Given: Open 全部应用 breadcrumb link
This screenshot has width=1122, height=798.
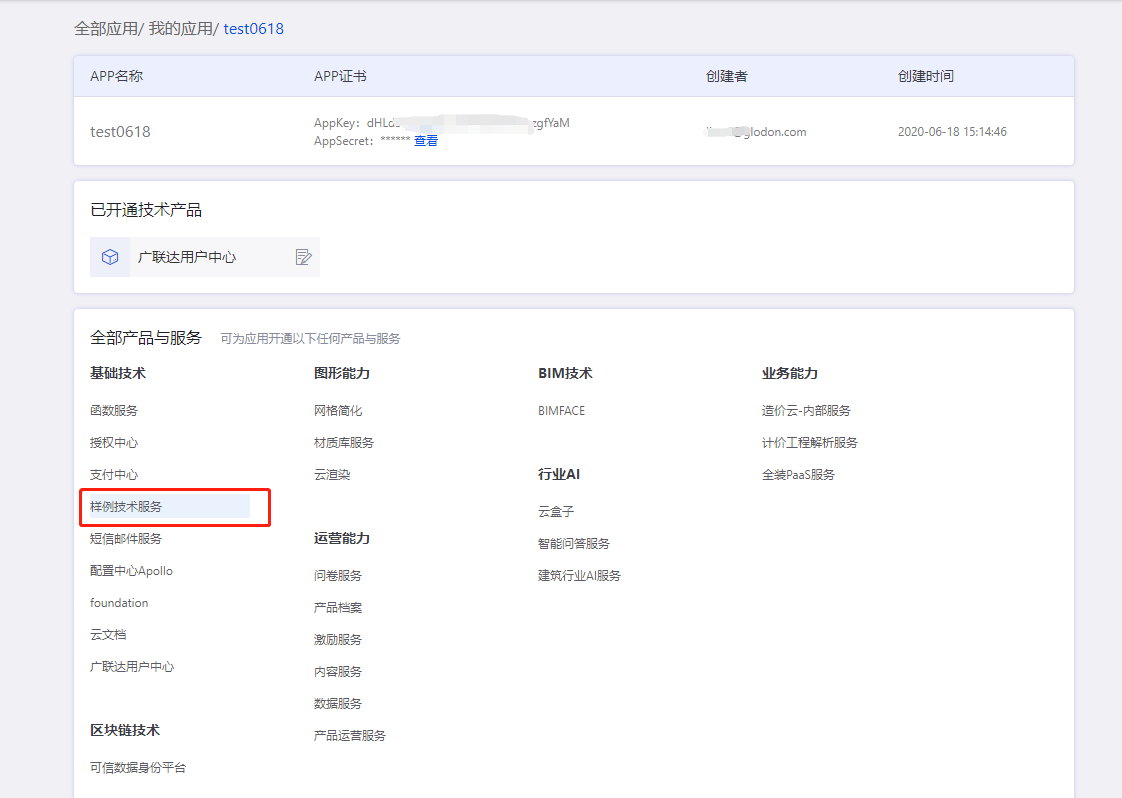Looking at the screenshot, I should pos(105,29).
